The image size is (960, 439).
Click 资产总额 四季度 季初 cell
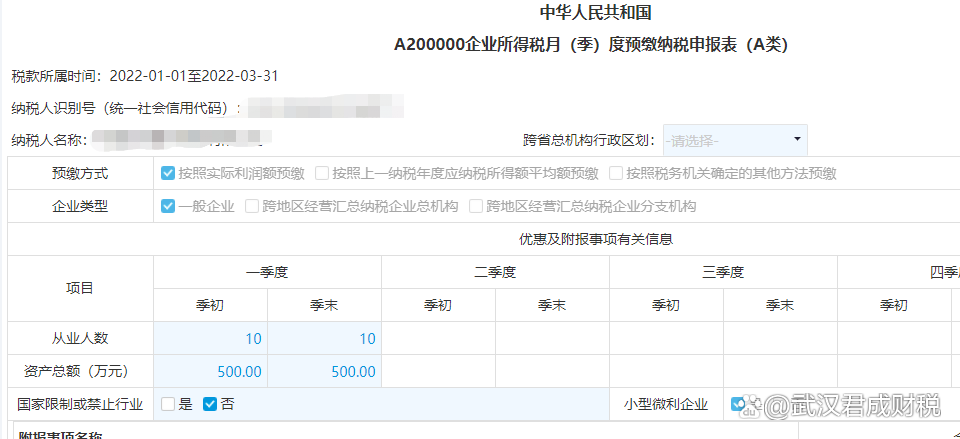click(x=894, y=371)
